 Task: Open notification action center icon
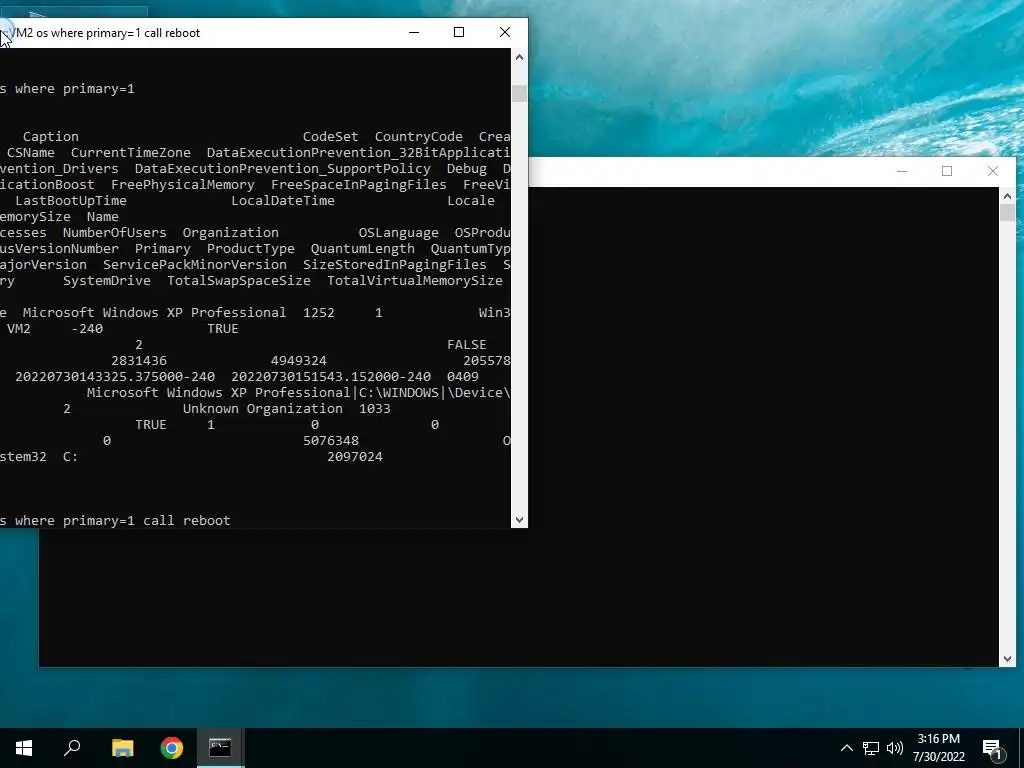coord(993,748)
